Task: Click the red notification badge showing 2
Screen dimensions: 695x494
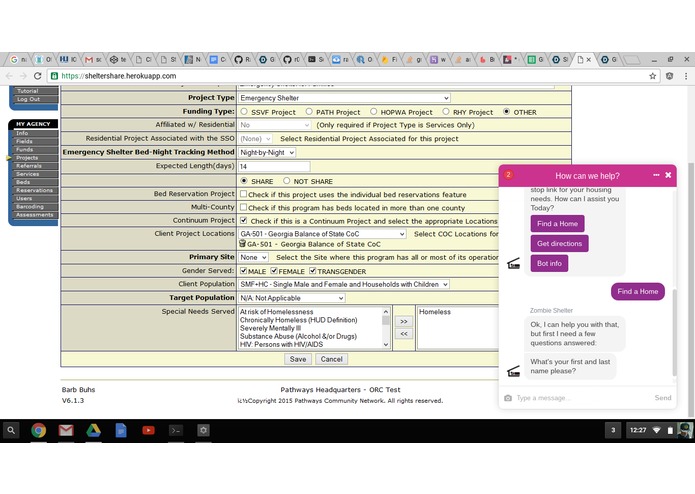Action: (508, 175)
